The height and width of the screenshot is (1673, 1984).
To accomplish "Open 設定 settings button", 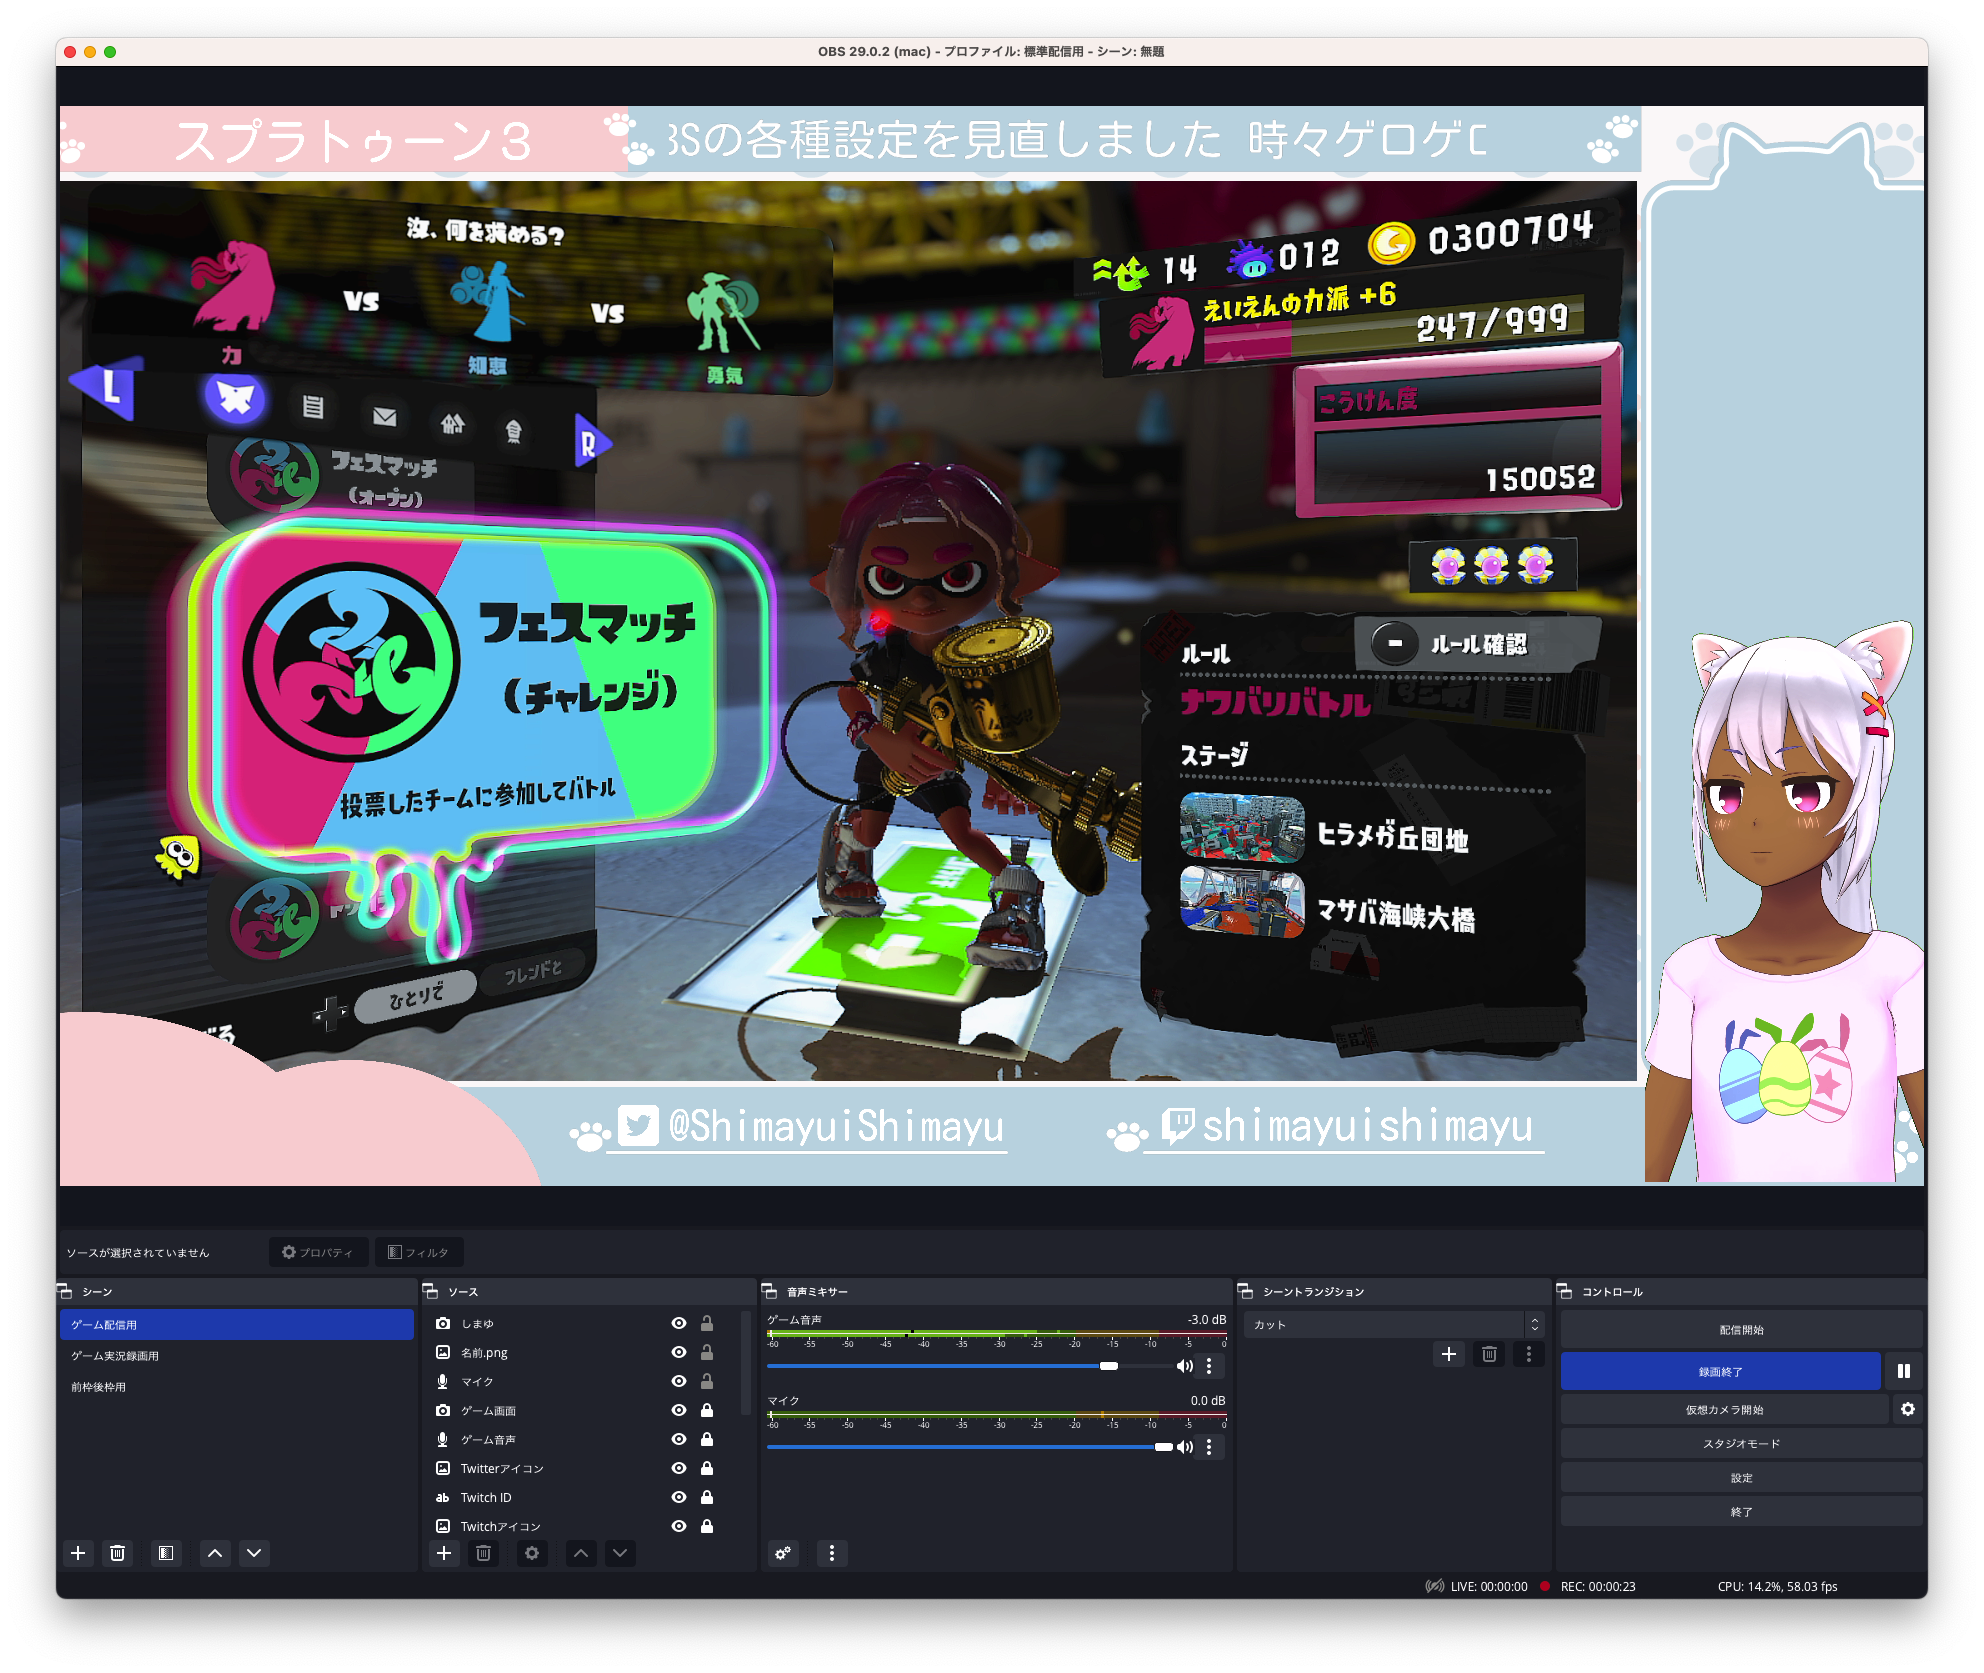I will pos(1741,1477).
